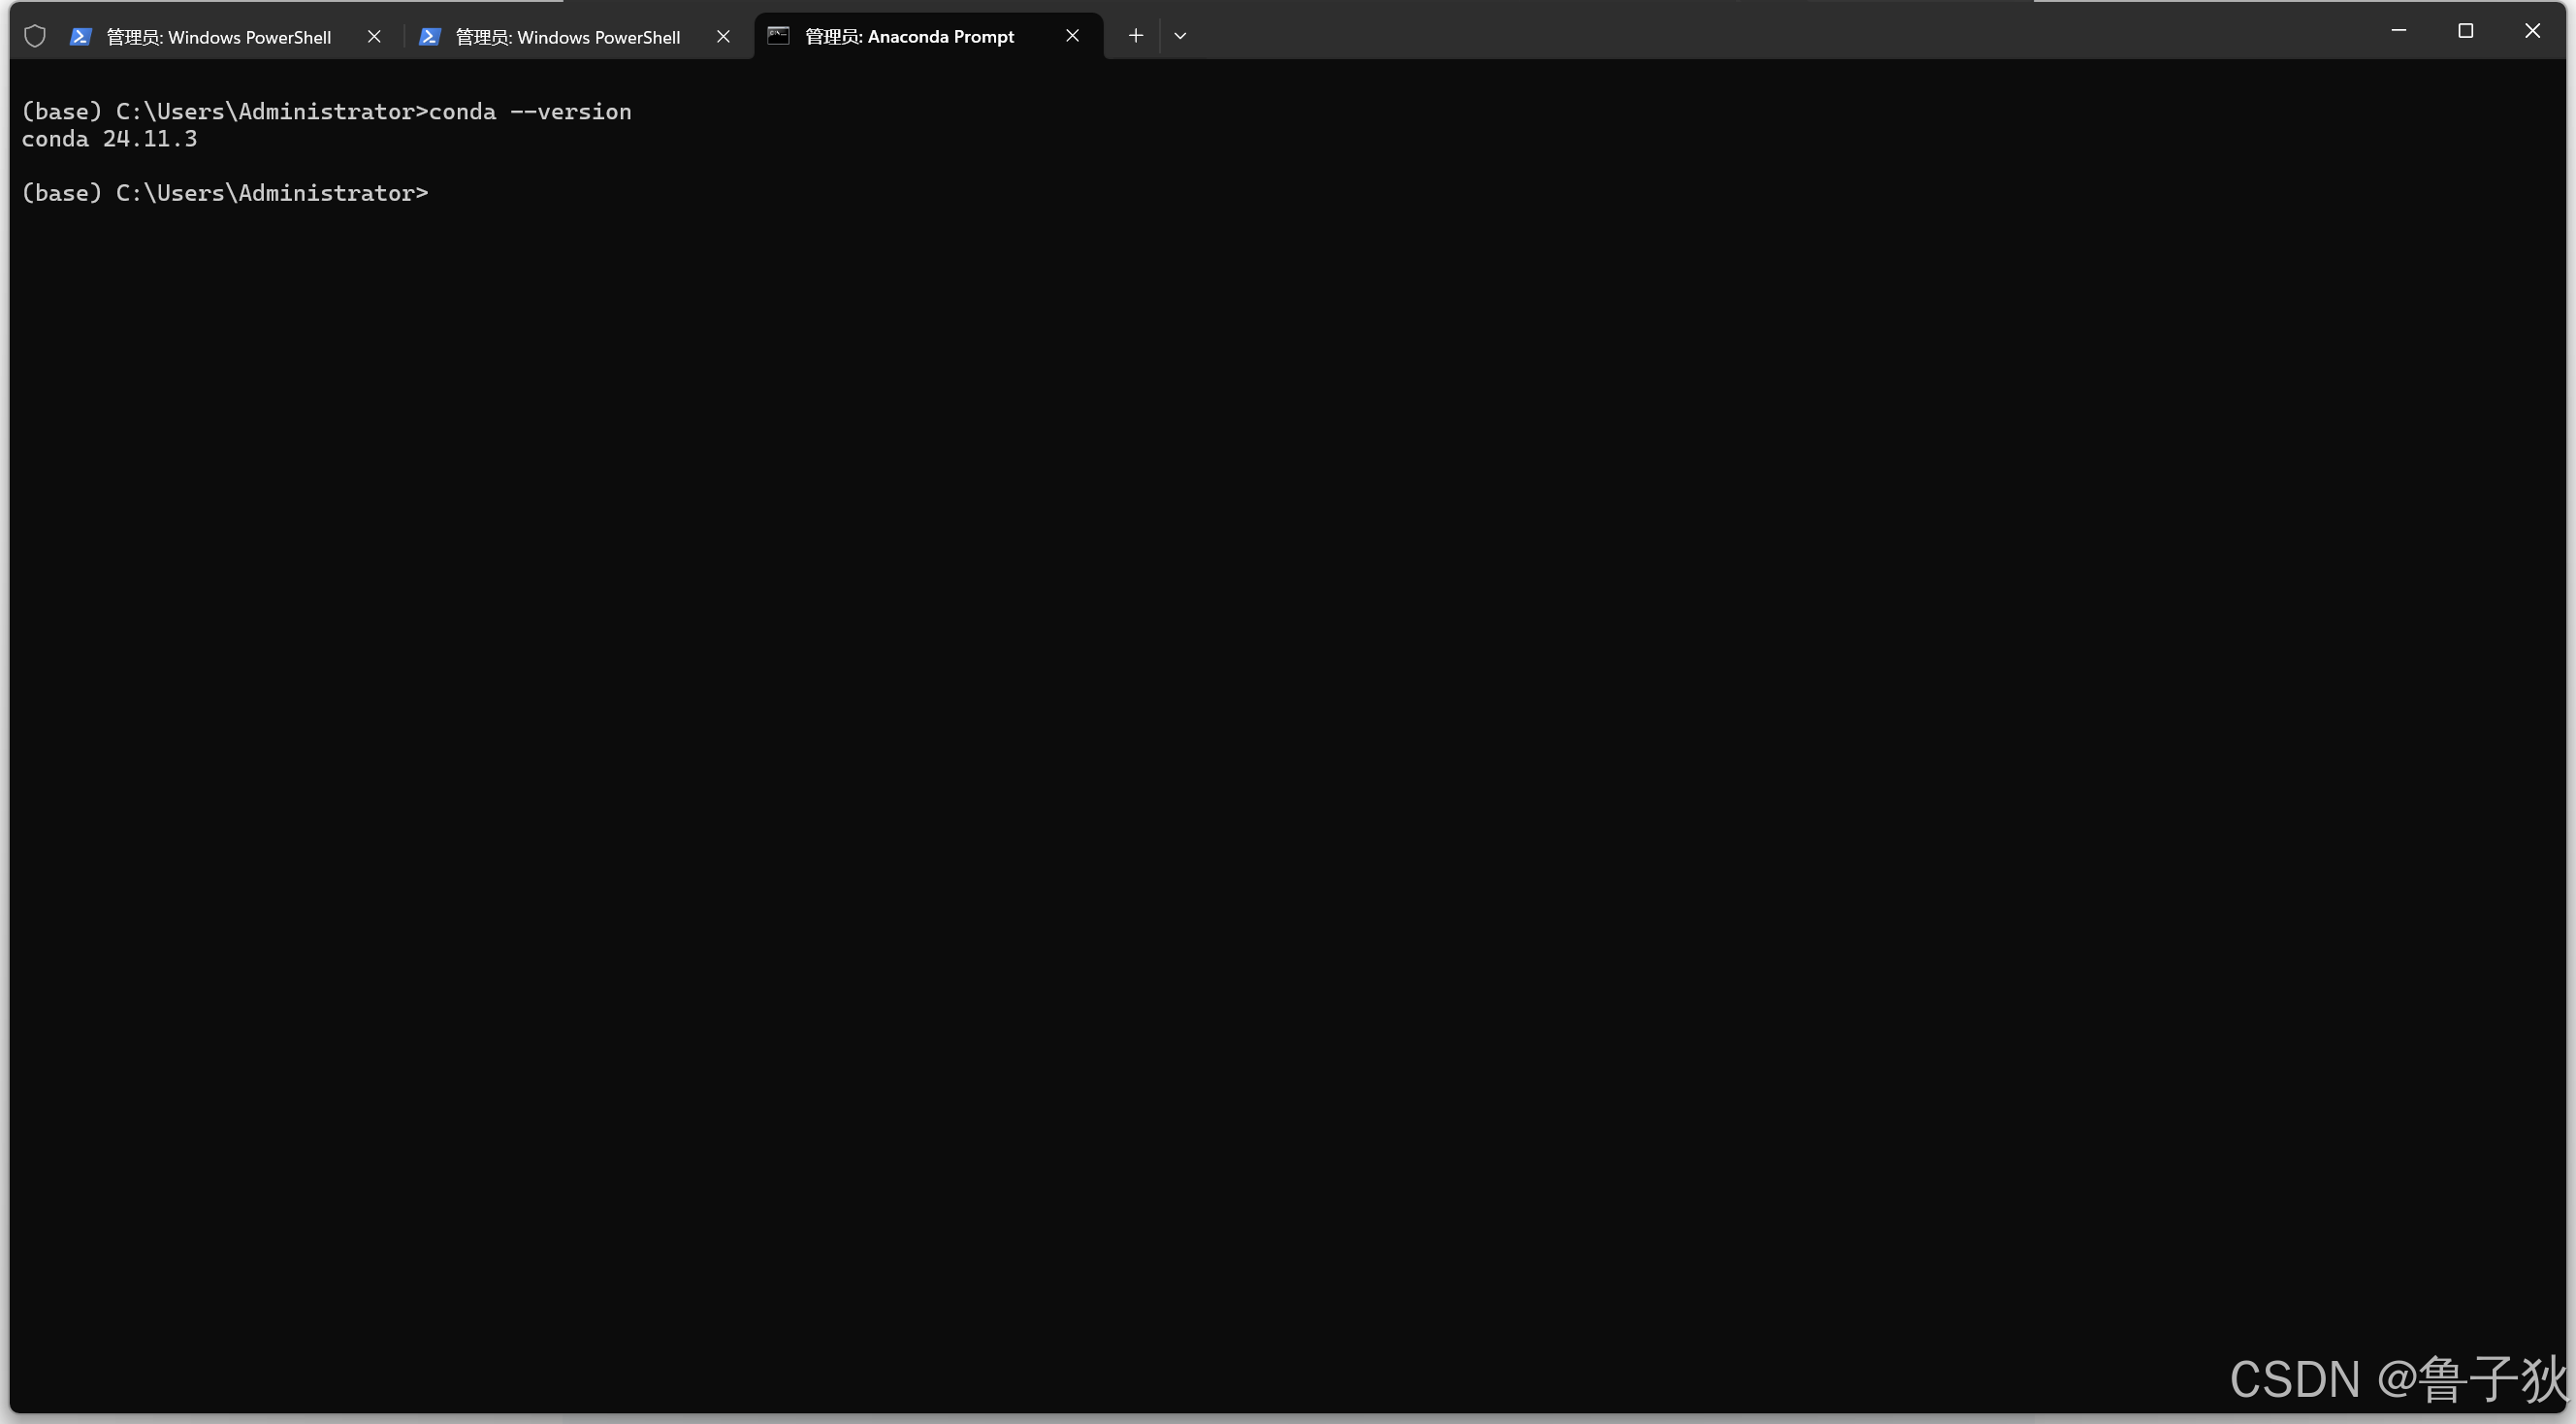Close the Anaconda Prompt tab
This screenshot has width=2576, height=1424.
(1072, 36)
